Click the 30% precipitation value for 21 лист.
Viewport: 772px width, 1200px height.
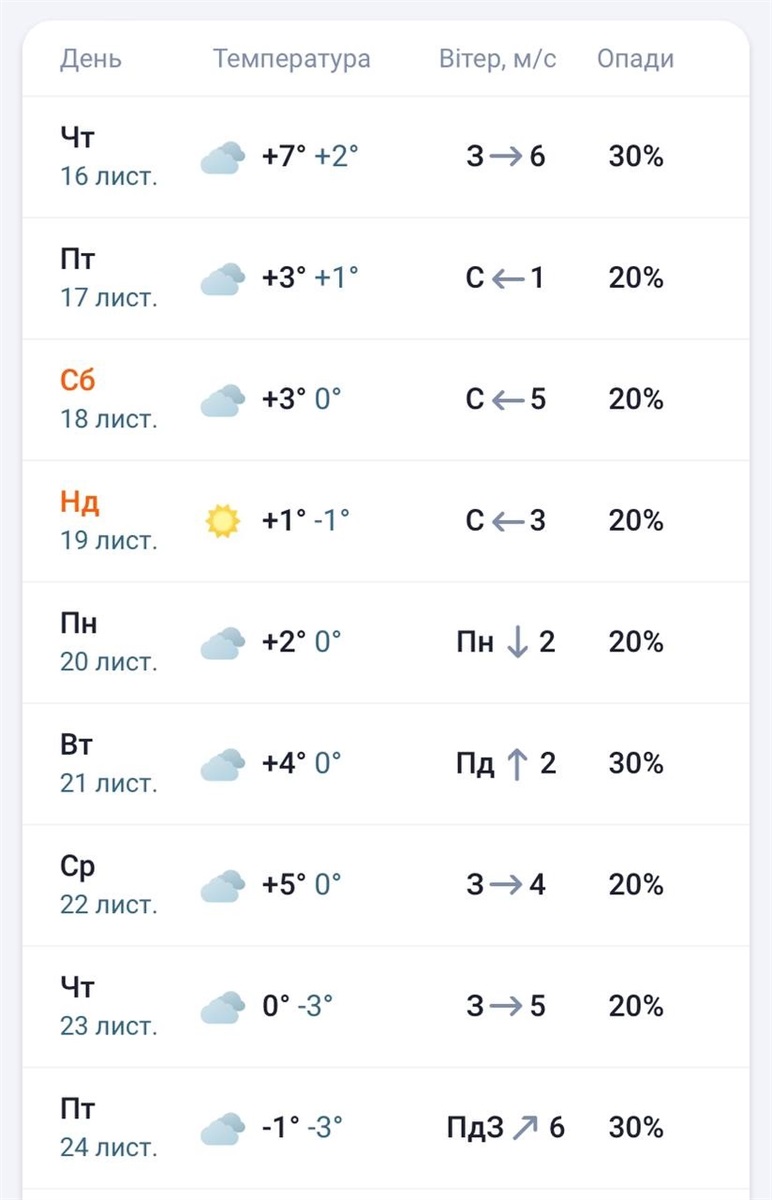pos(636,764)
